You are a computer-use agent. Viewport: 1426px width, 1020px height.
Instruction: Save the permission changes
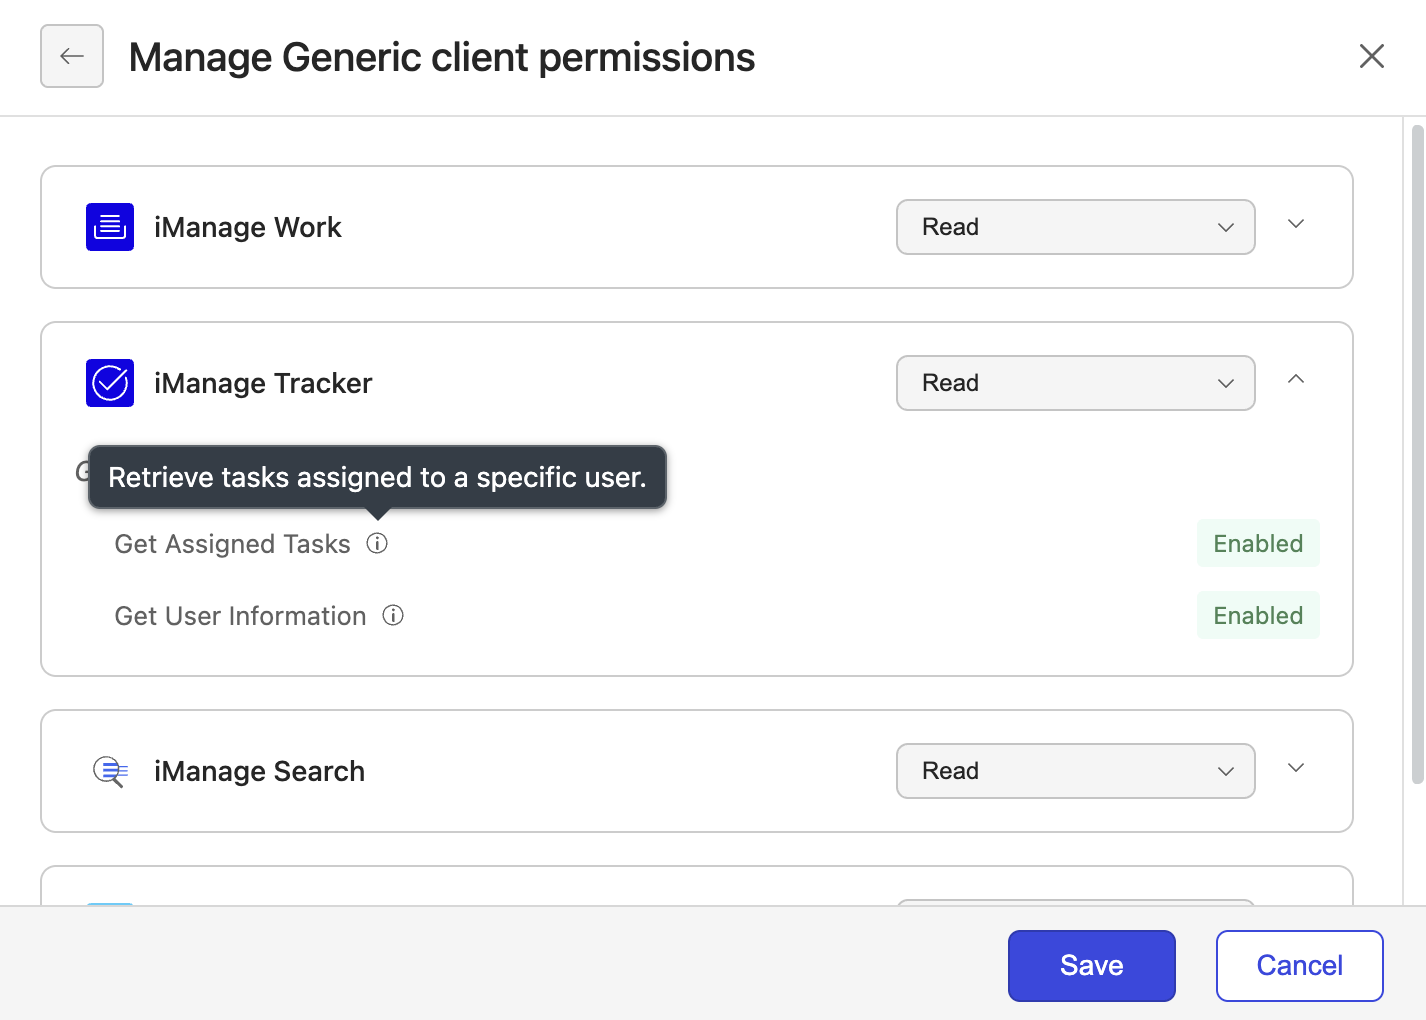tap(1092, 966)
